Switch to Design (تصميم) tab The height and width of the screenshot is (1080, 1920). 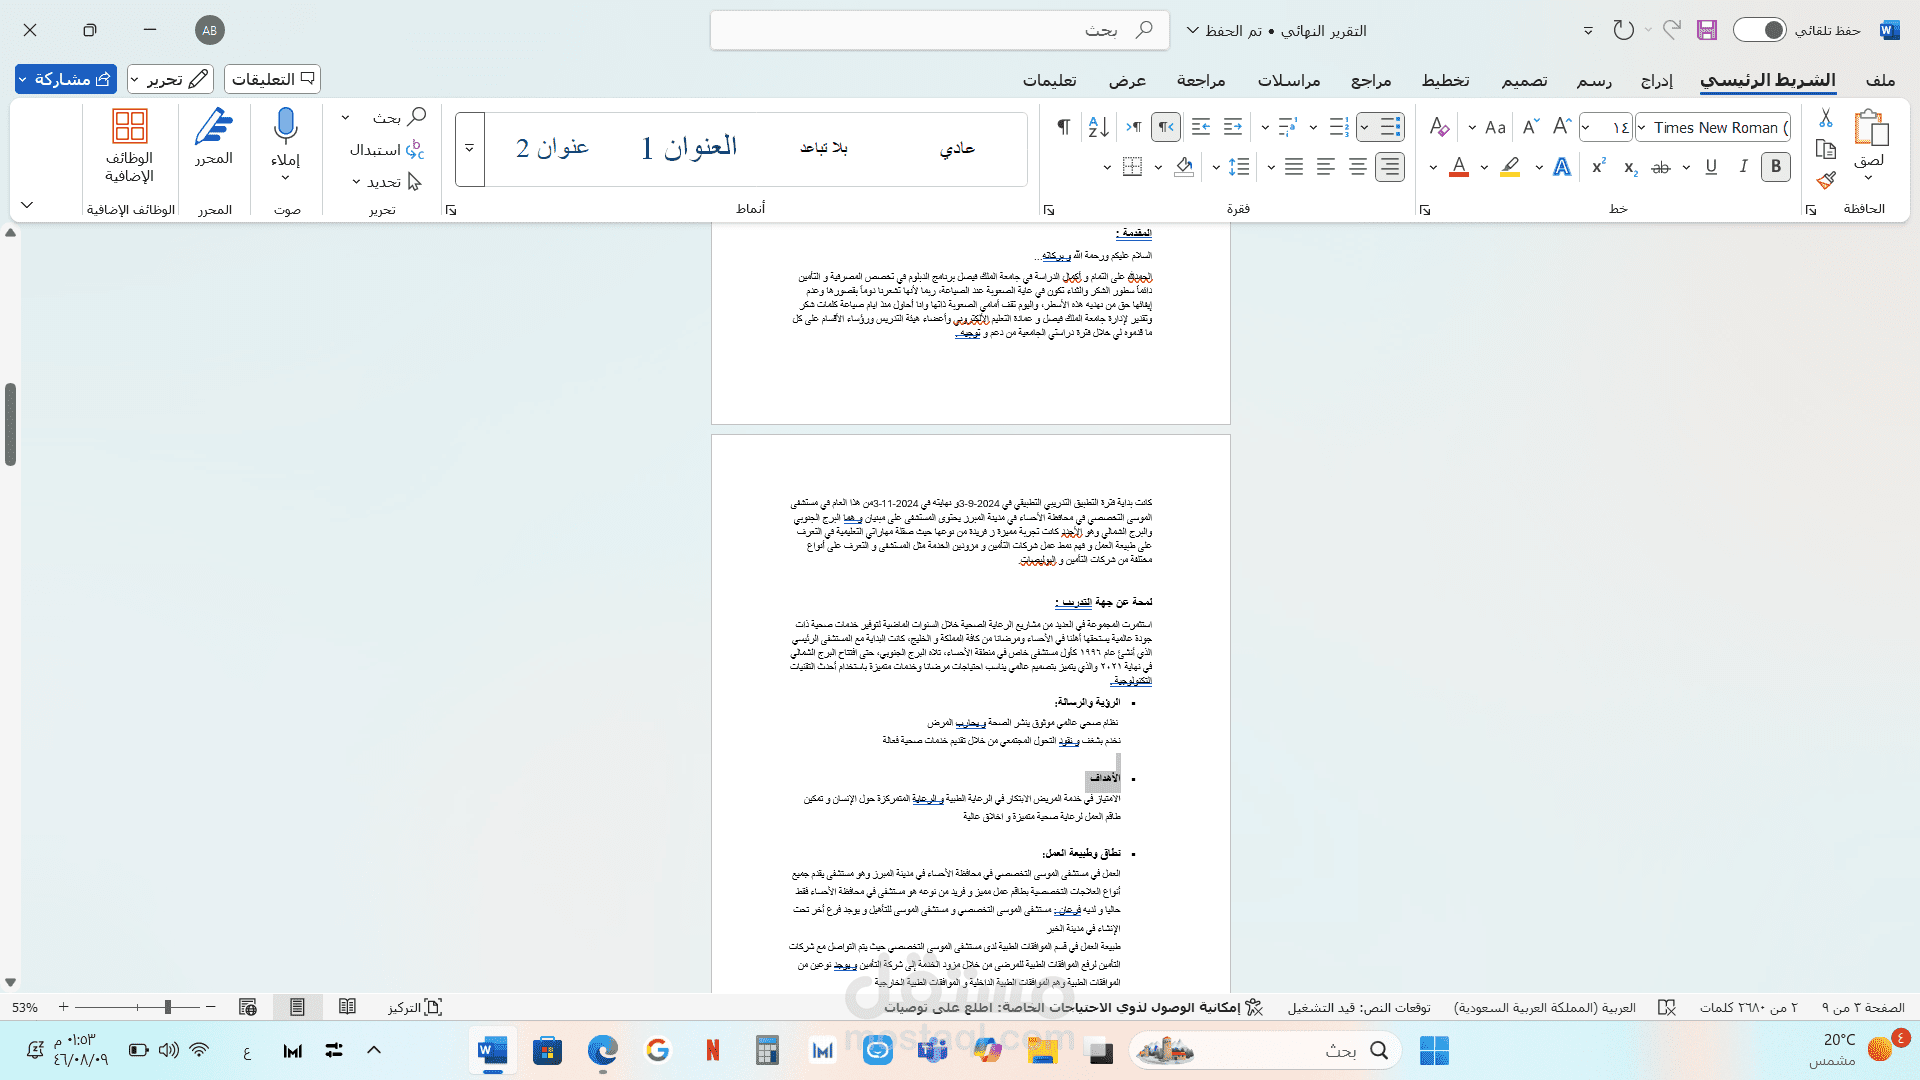point(1524,80)
